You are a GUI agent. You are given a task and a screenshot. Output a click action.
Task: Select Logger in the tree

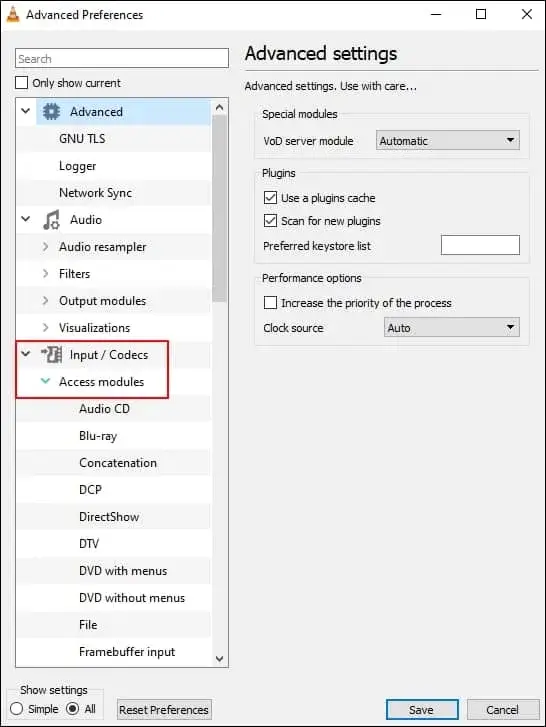click(77, 166)
